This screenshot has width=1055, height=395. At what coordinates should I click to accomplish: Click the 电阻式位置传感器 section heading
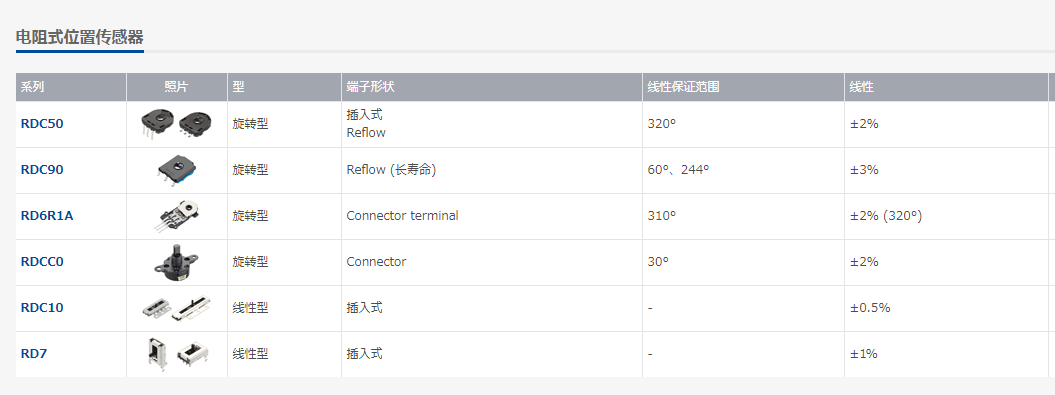(79, 37)
